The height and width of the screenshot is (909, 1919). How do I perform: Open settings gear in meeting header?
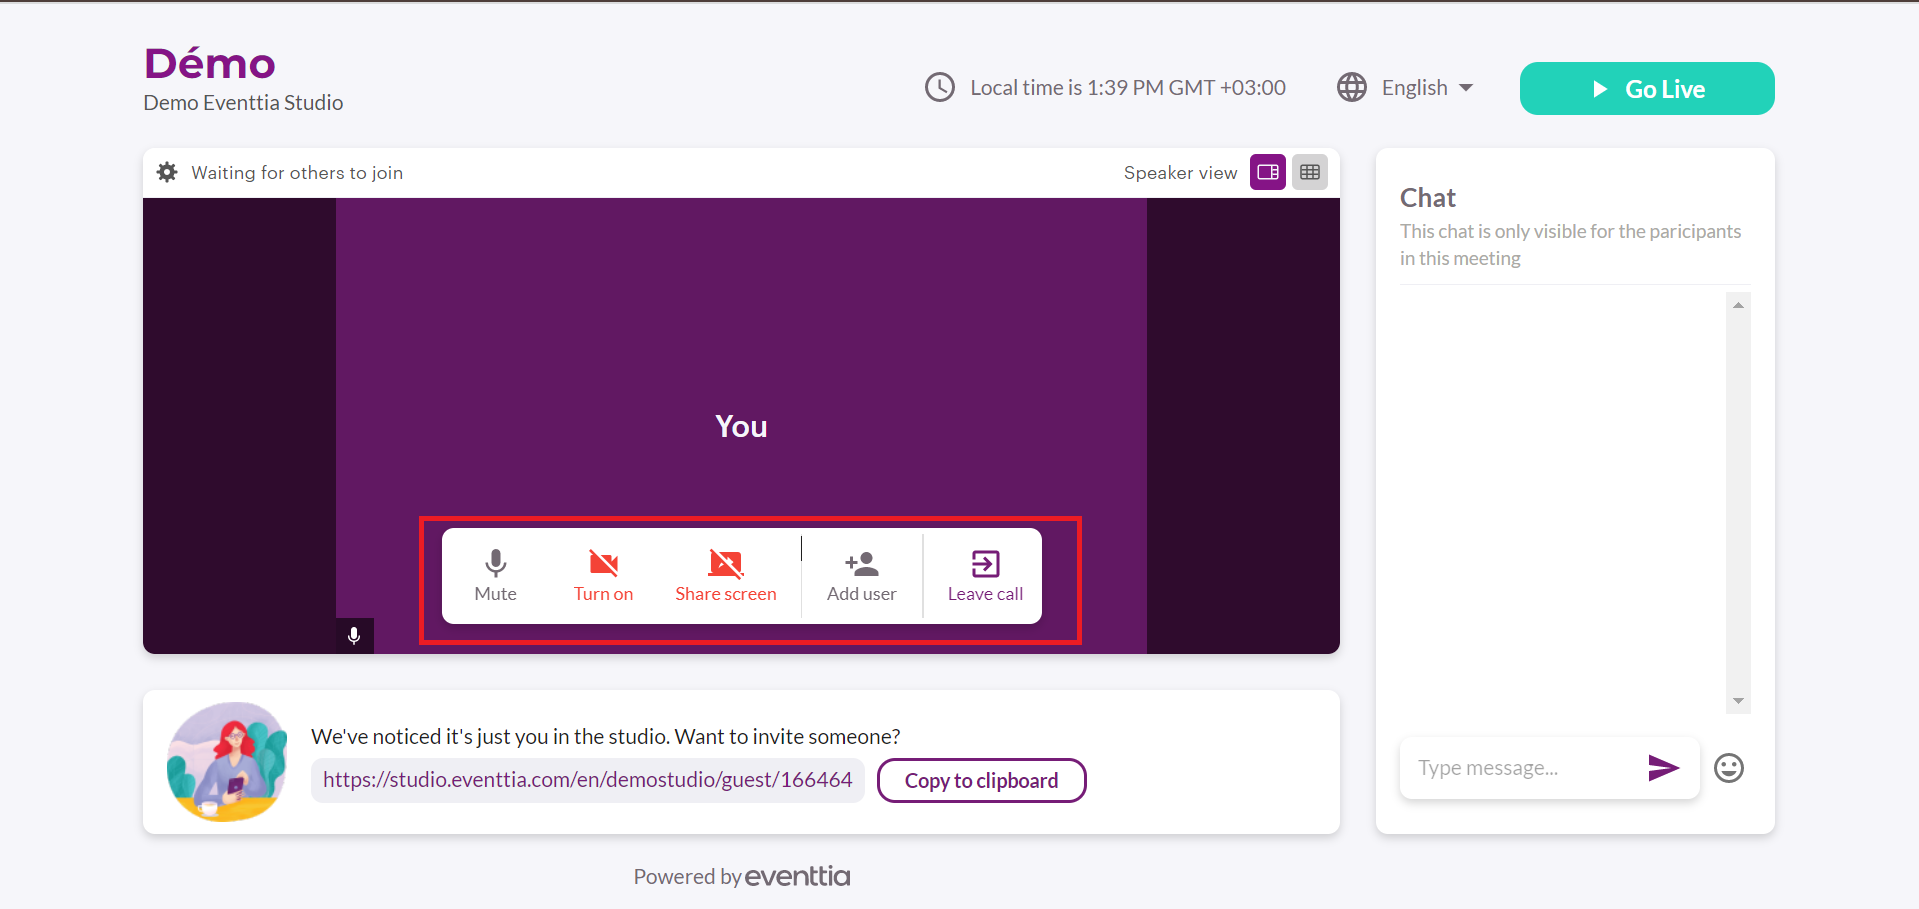tap(167, 172)
